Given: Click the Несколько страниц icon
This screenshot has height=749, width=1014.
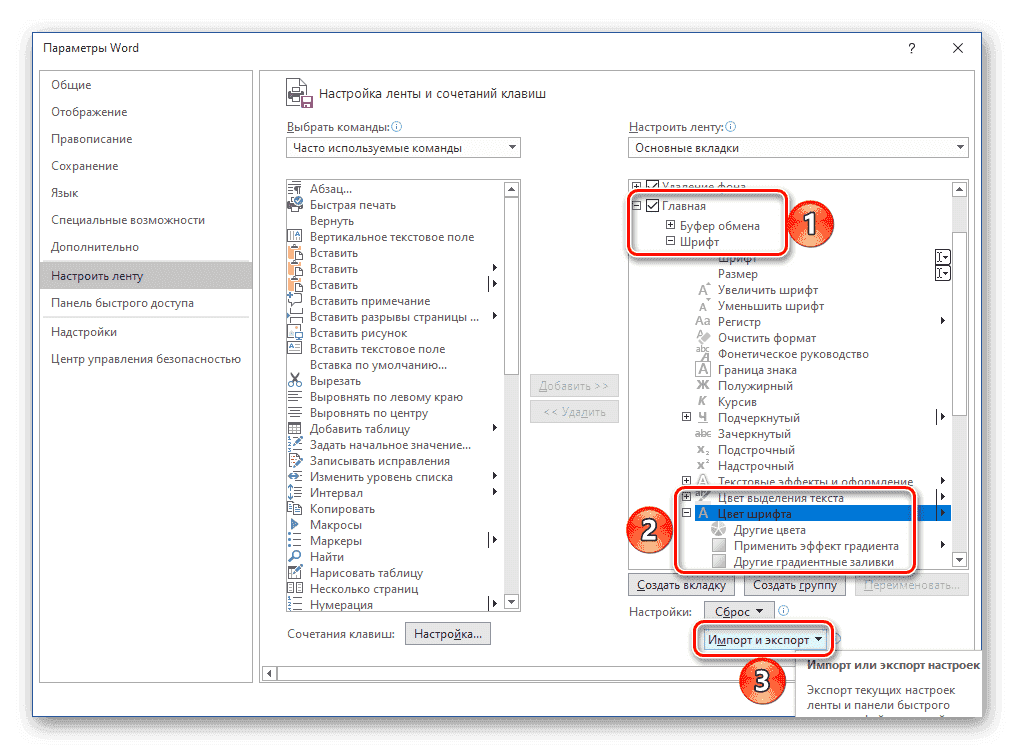Looking at the screenshot, I should click(x=294, y=589).
